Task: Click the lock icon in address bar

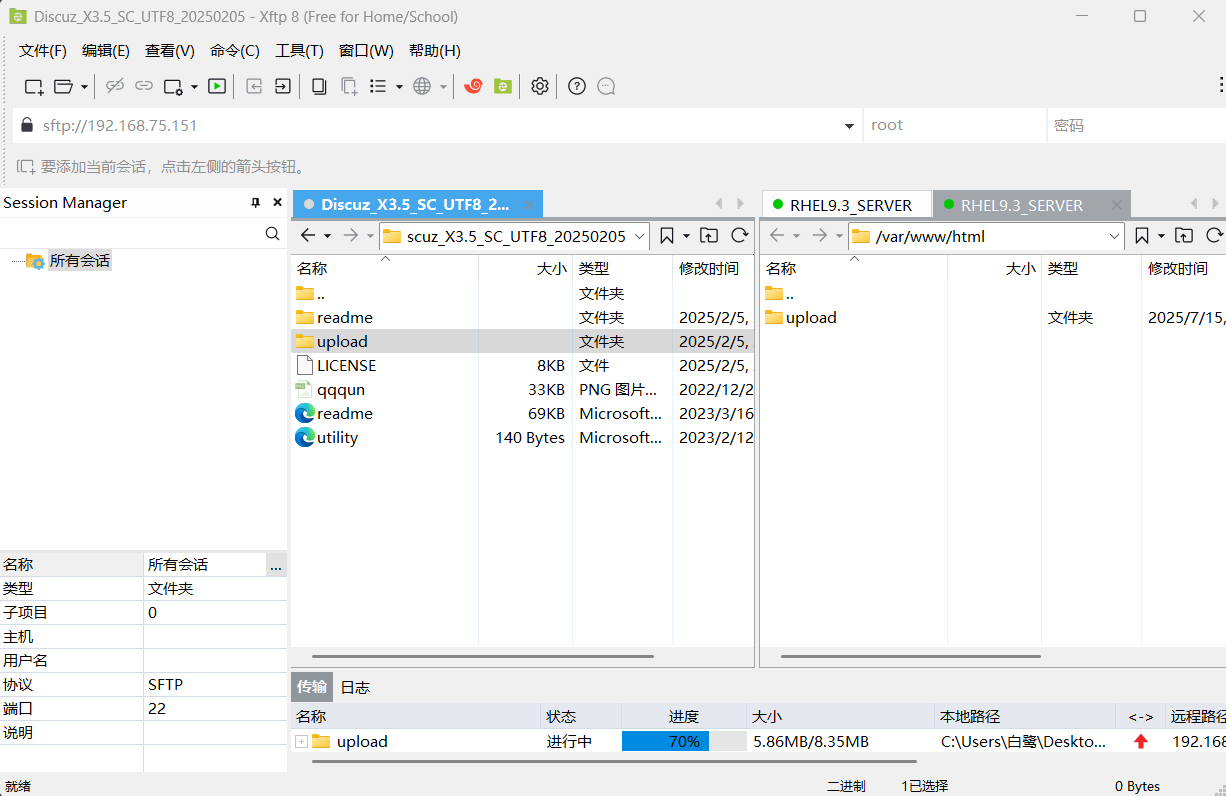Action: point(27,125)
